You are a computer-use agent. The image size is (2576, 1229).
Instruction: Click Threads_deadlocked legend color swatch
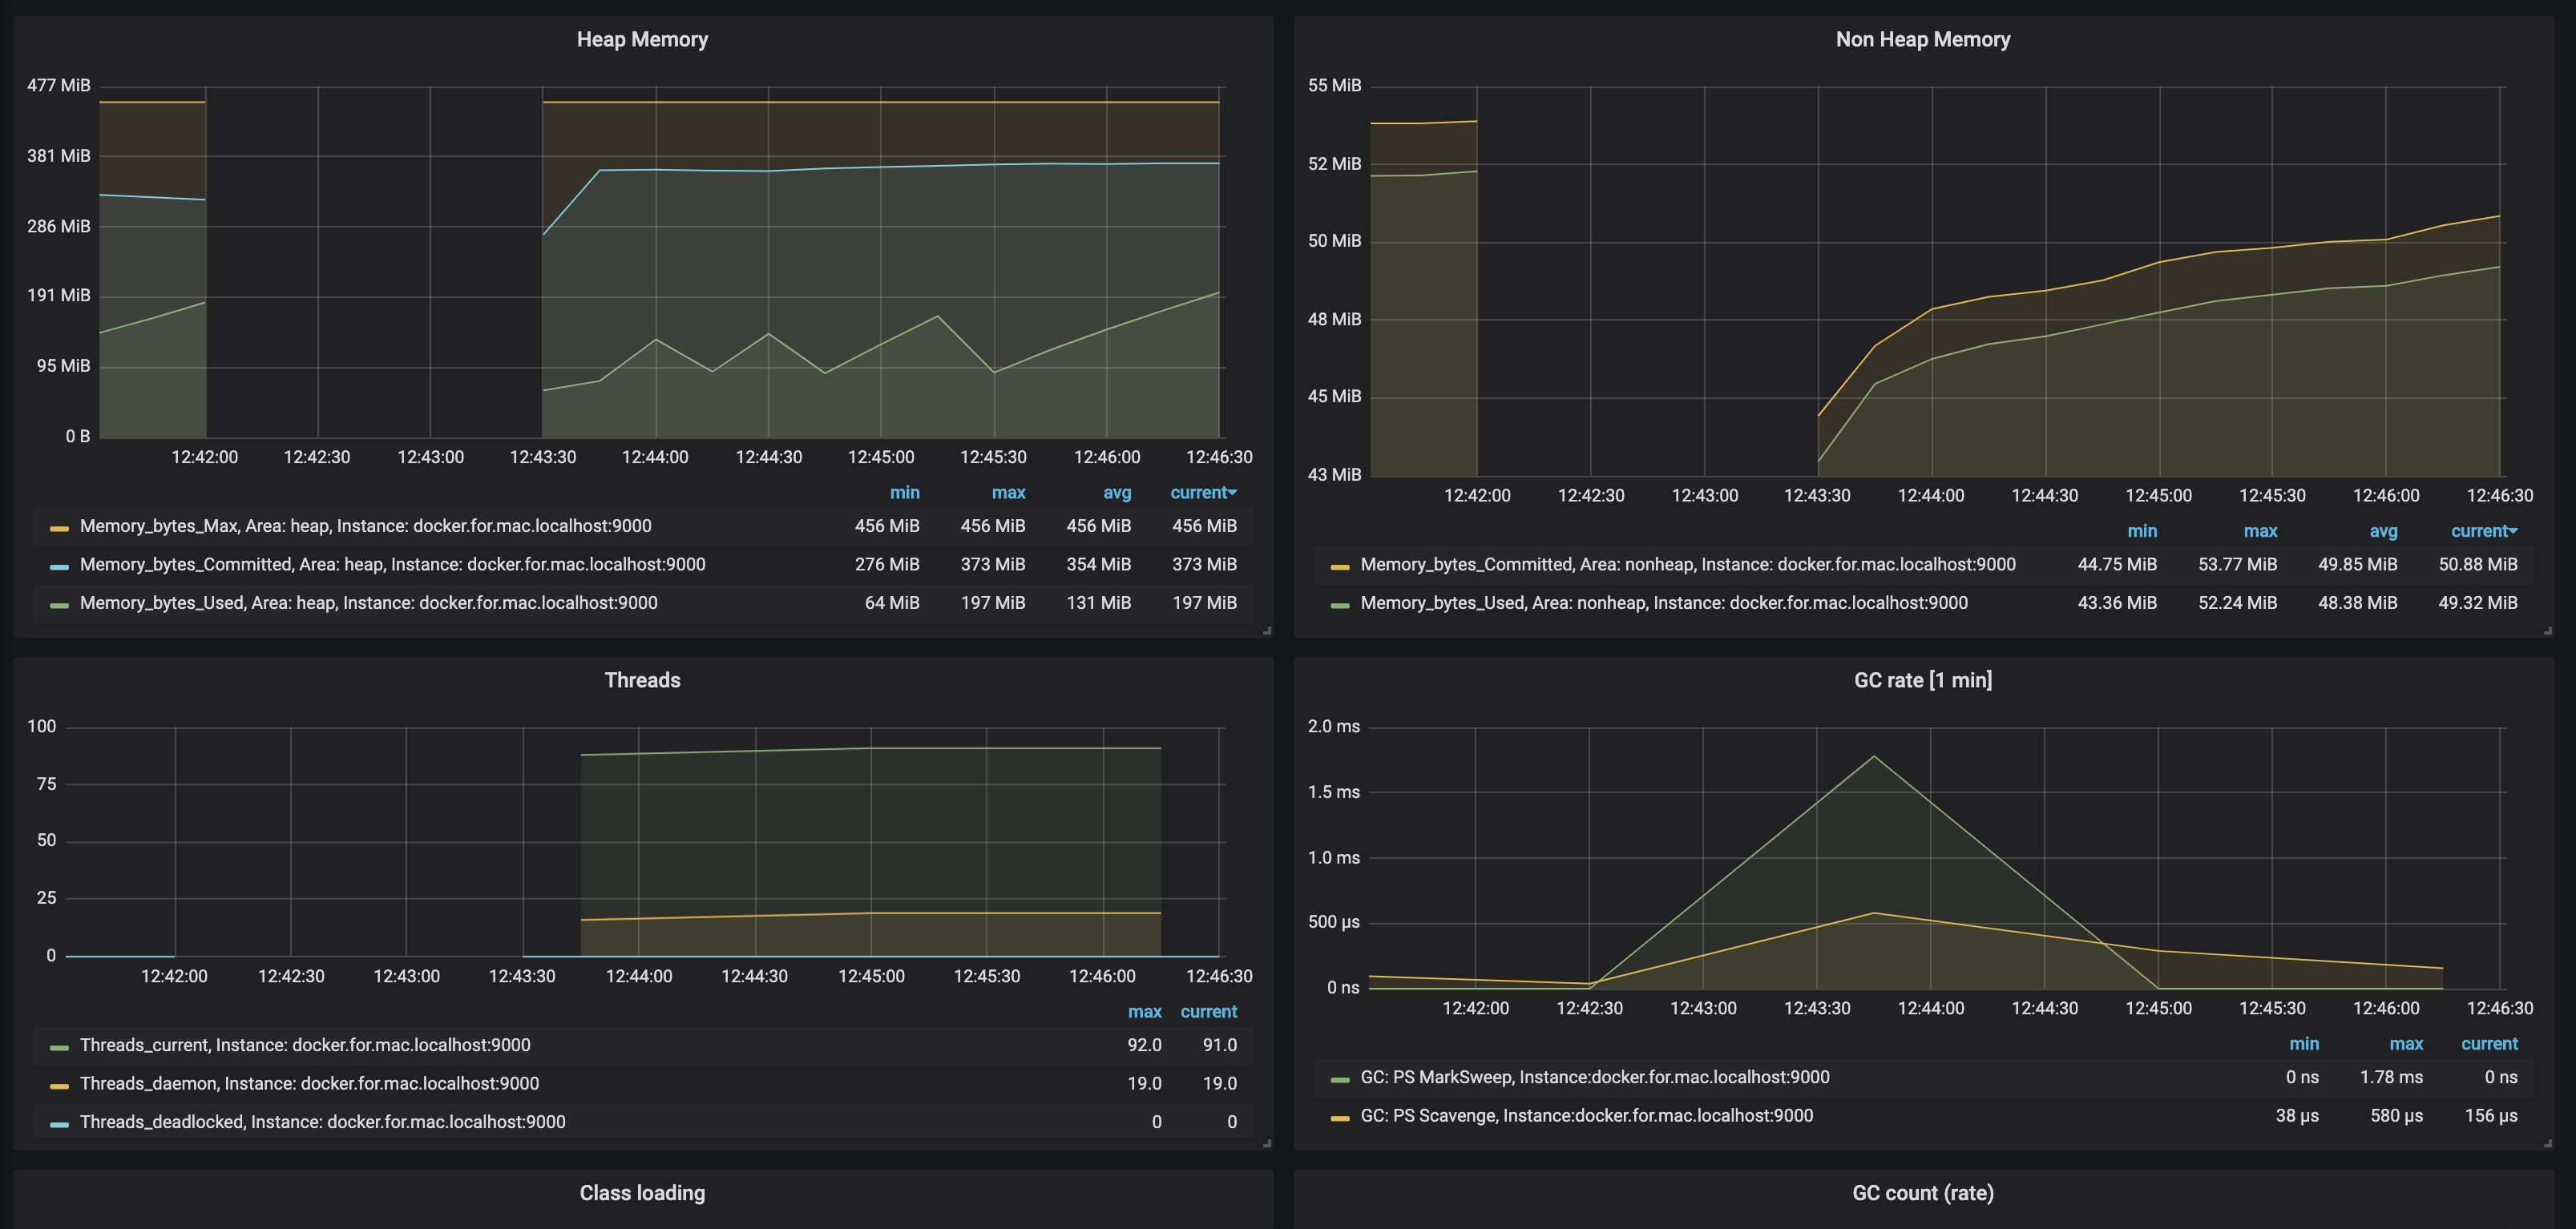59,1124
